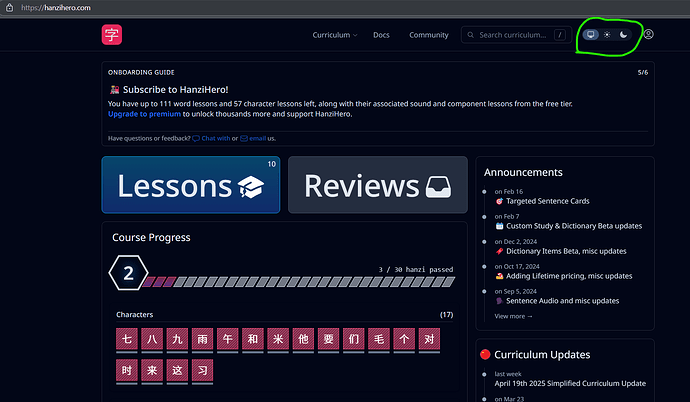Start the Lessons button
Viewport: 690px width, 402px height.
(191, 185)
